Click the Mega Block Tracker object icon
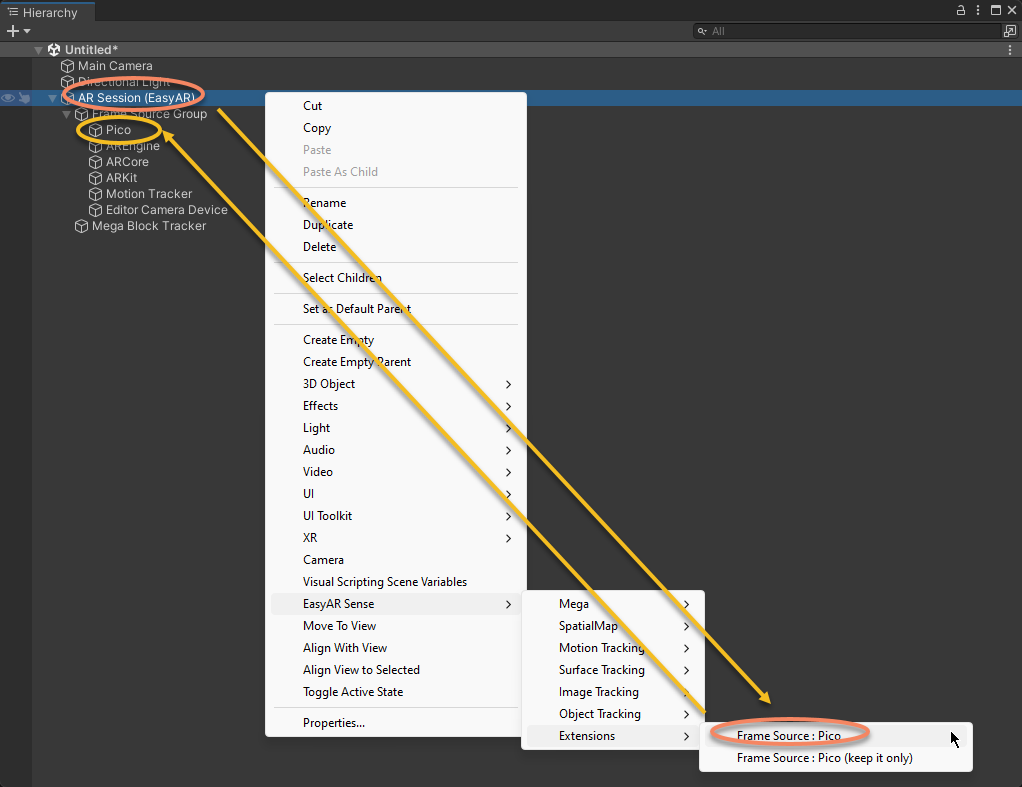 click(82, 226)
